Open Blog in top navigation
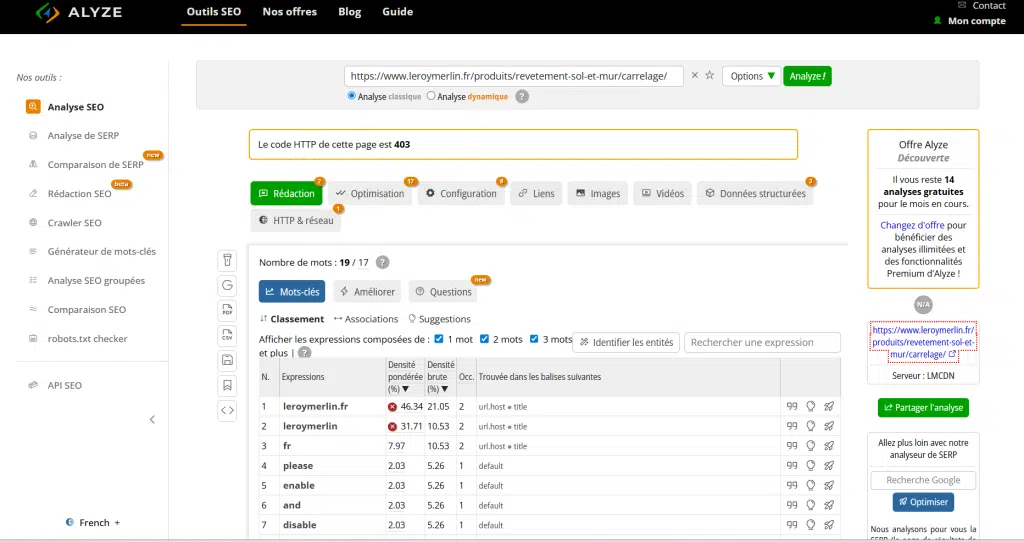The height and width of the screenshot is (542, 1024). pos(349,12)
